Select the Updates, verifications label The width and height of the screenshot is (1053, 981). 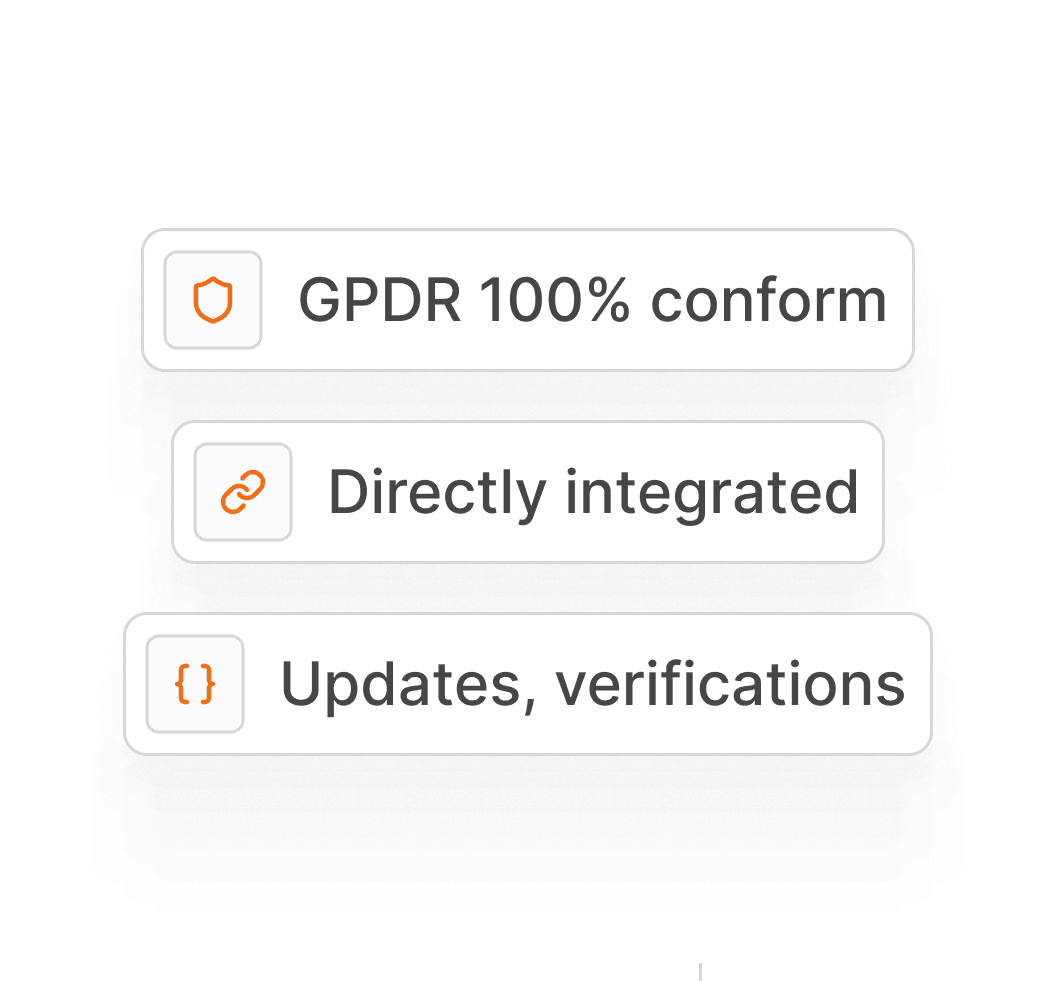[593, 684]
